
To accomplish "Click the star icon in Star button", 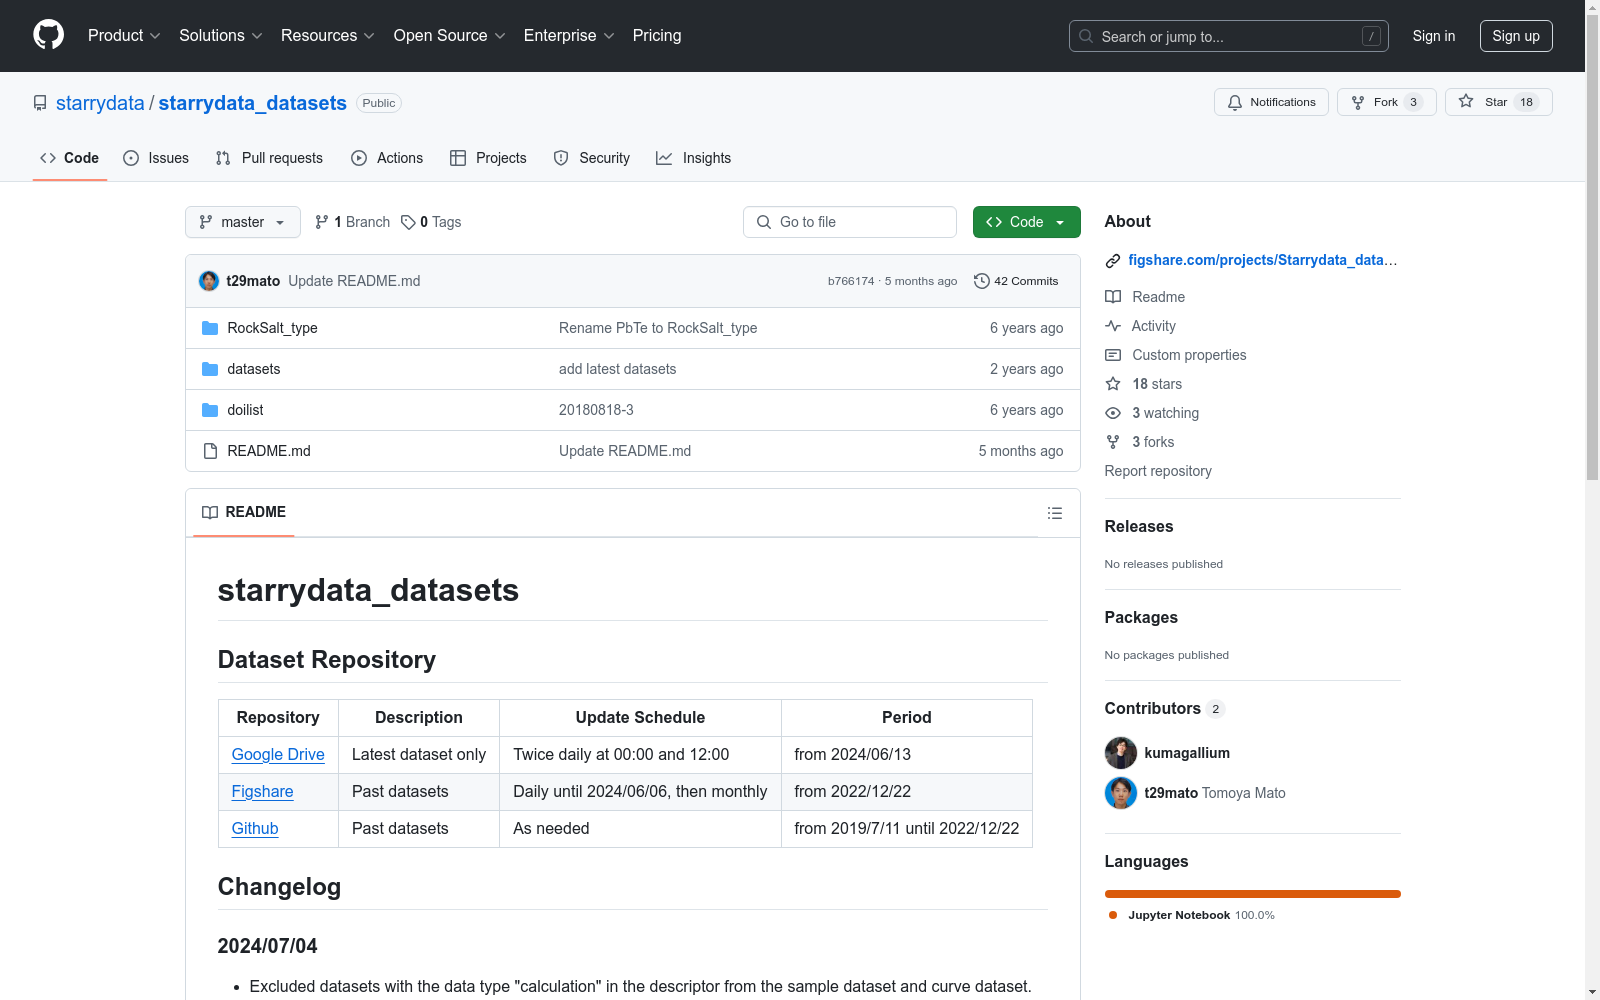I will coord(1466,101).
